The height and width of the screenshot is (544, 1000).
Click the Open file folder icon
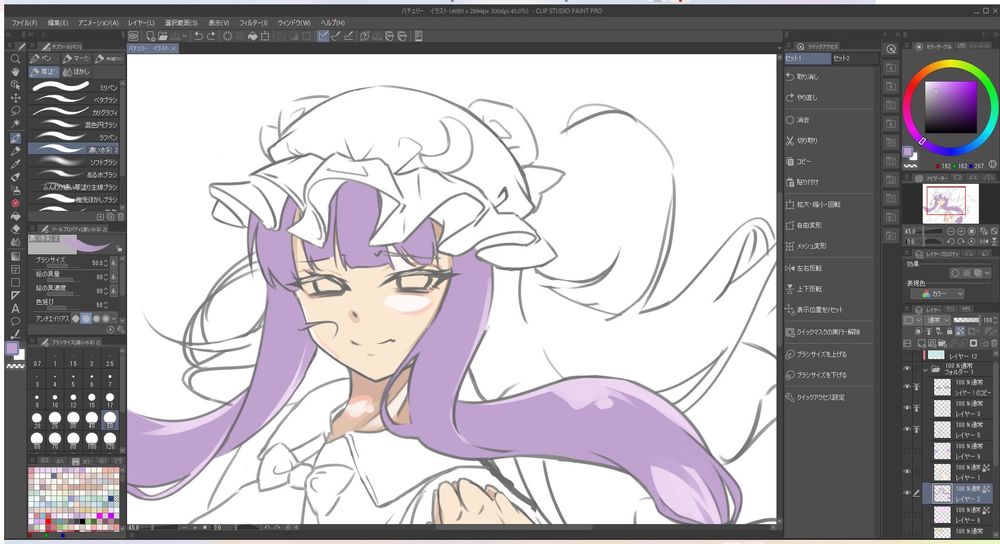[163, 36]
